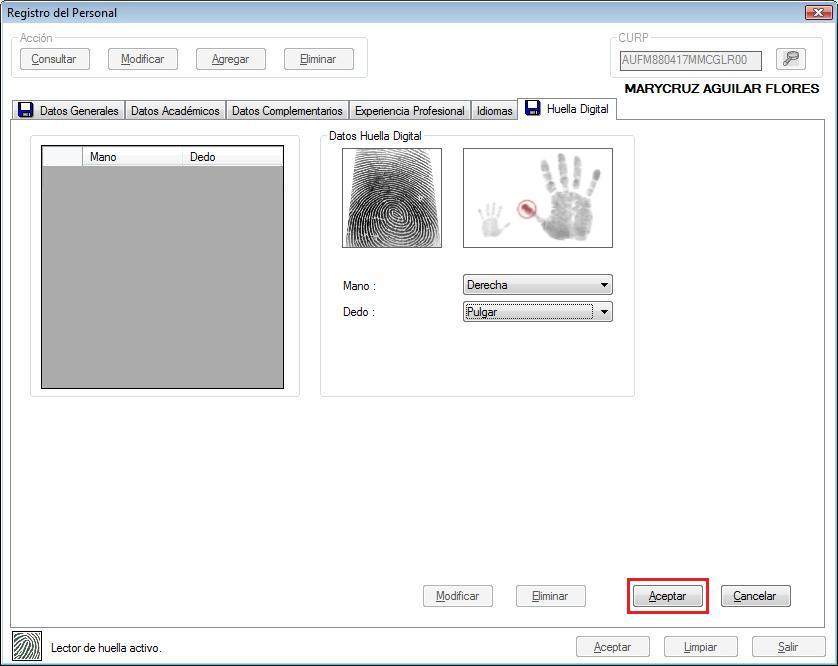This screenshot has height=666, width=838.
Task: Open the Dedo dropdown showing Pulgar
Action: tap(538, 311)
